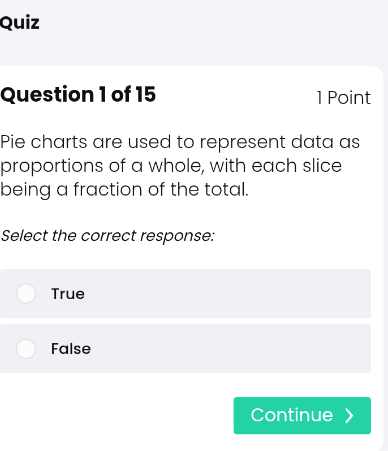The image size is (388, 451).
Task: Choose the True answer row background
Action: (185, 294)
